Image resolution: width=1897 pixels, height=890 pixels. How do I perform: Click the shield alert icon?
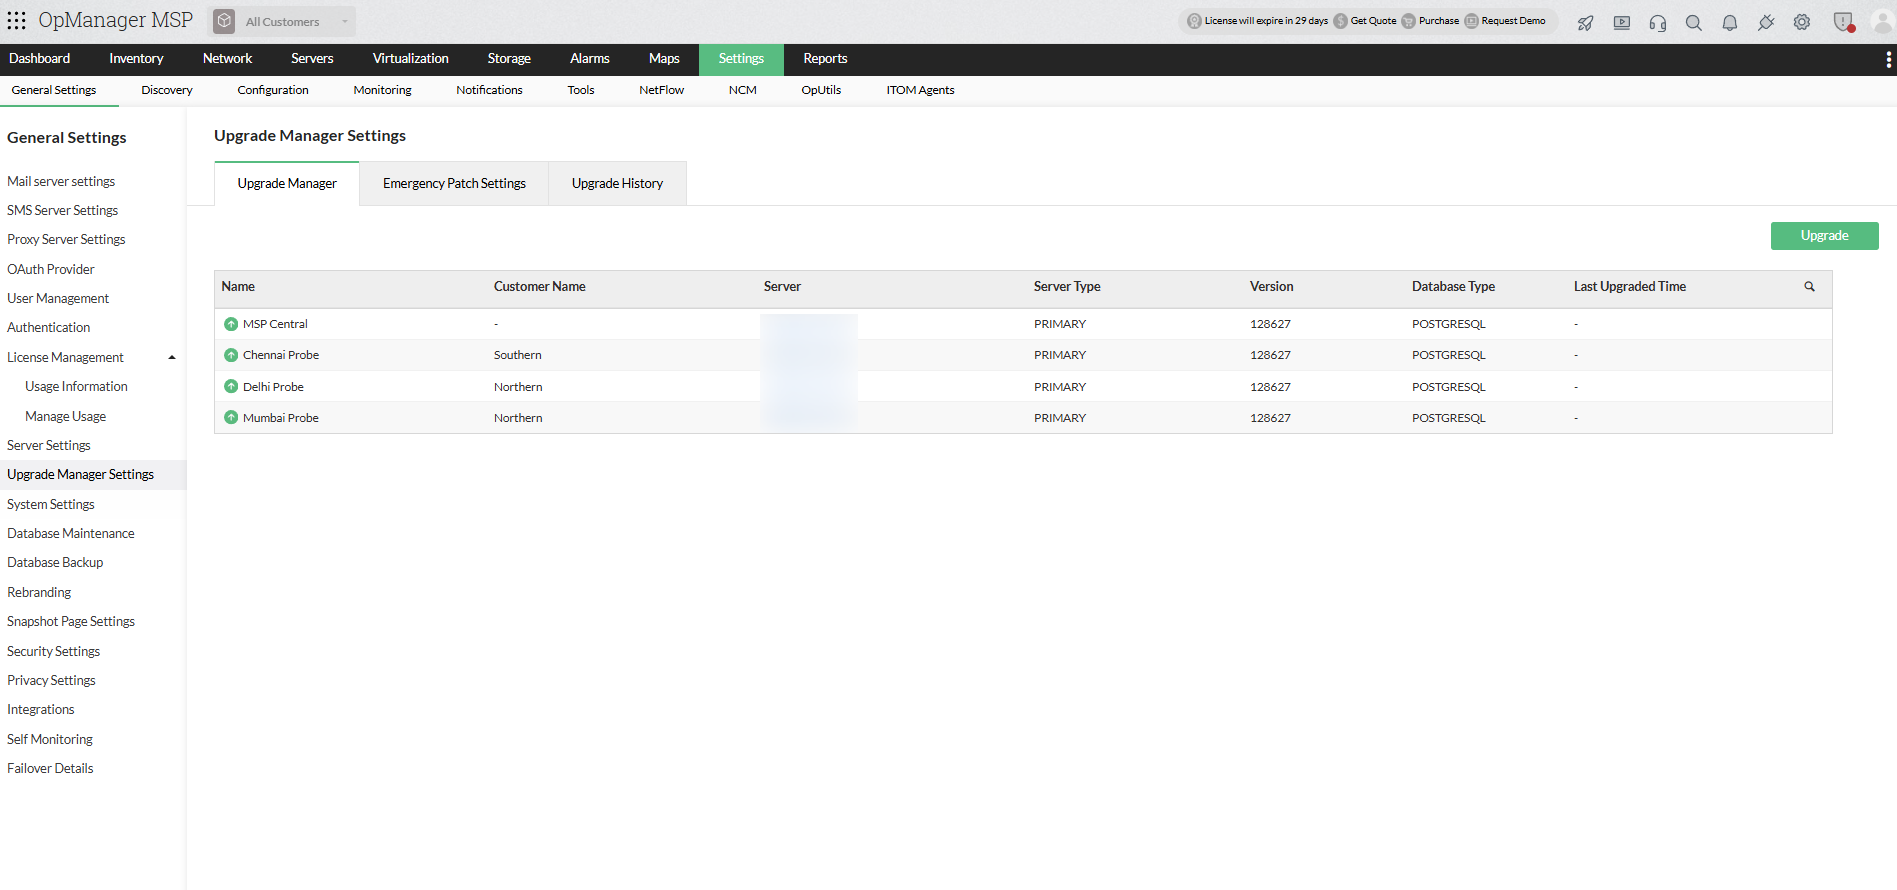pyautogui.click(x=1844, y=22)
